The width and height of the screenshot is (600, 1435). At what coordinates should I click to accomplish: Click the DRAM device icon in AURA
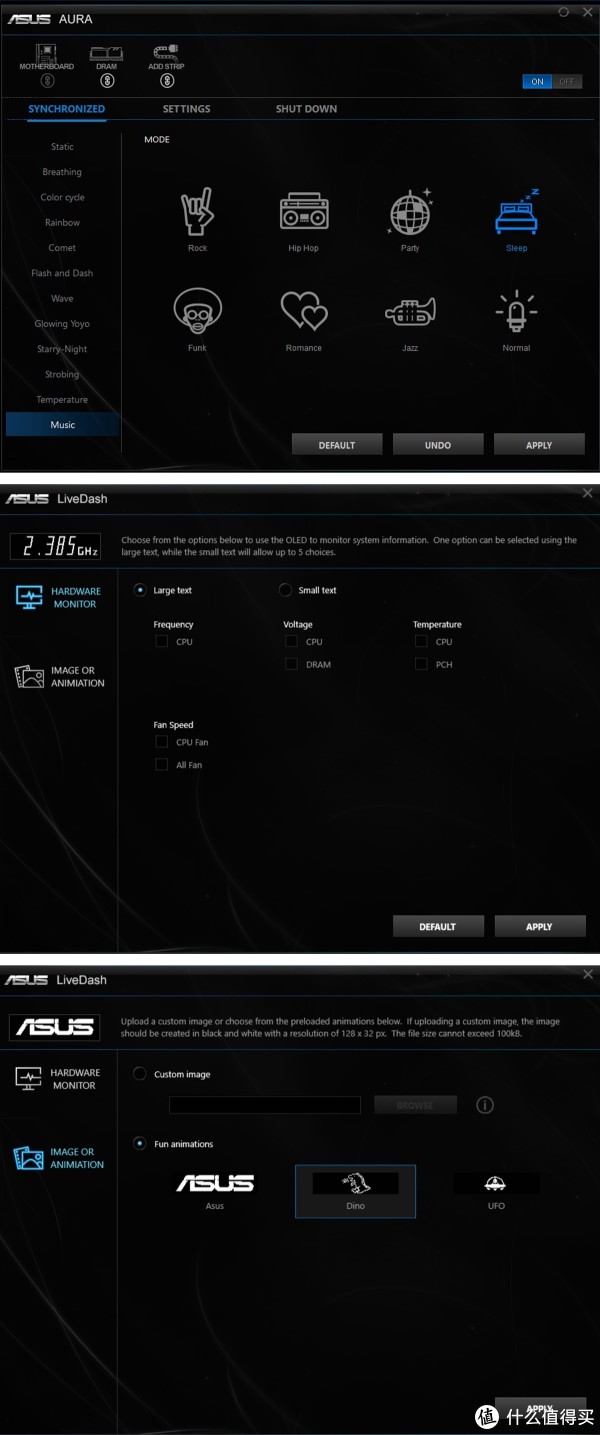[106, 53]
